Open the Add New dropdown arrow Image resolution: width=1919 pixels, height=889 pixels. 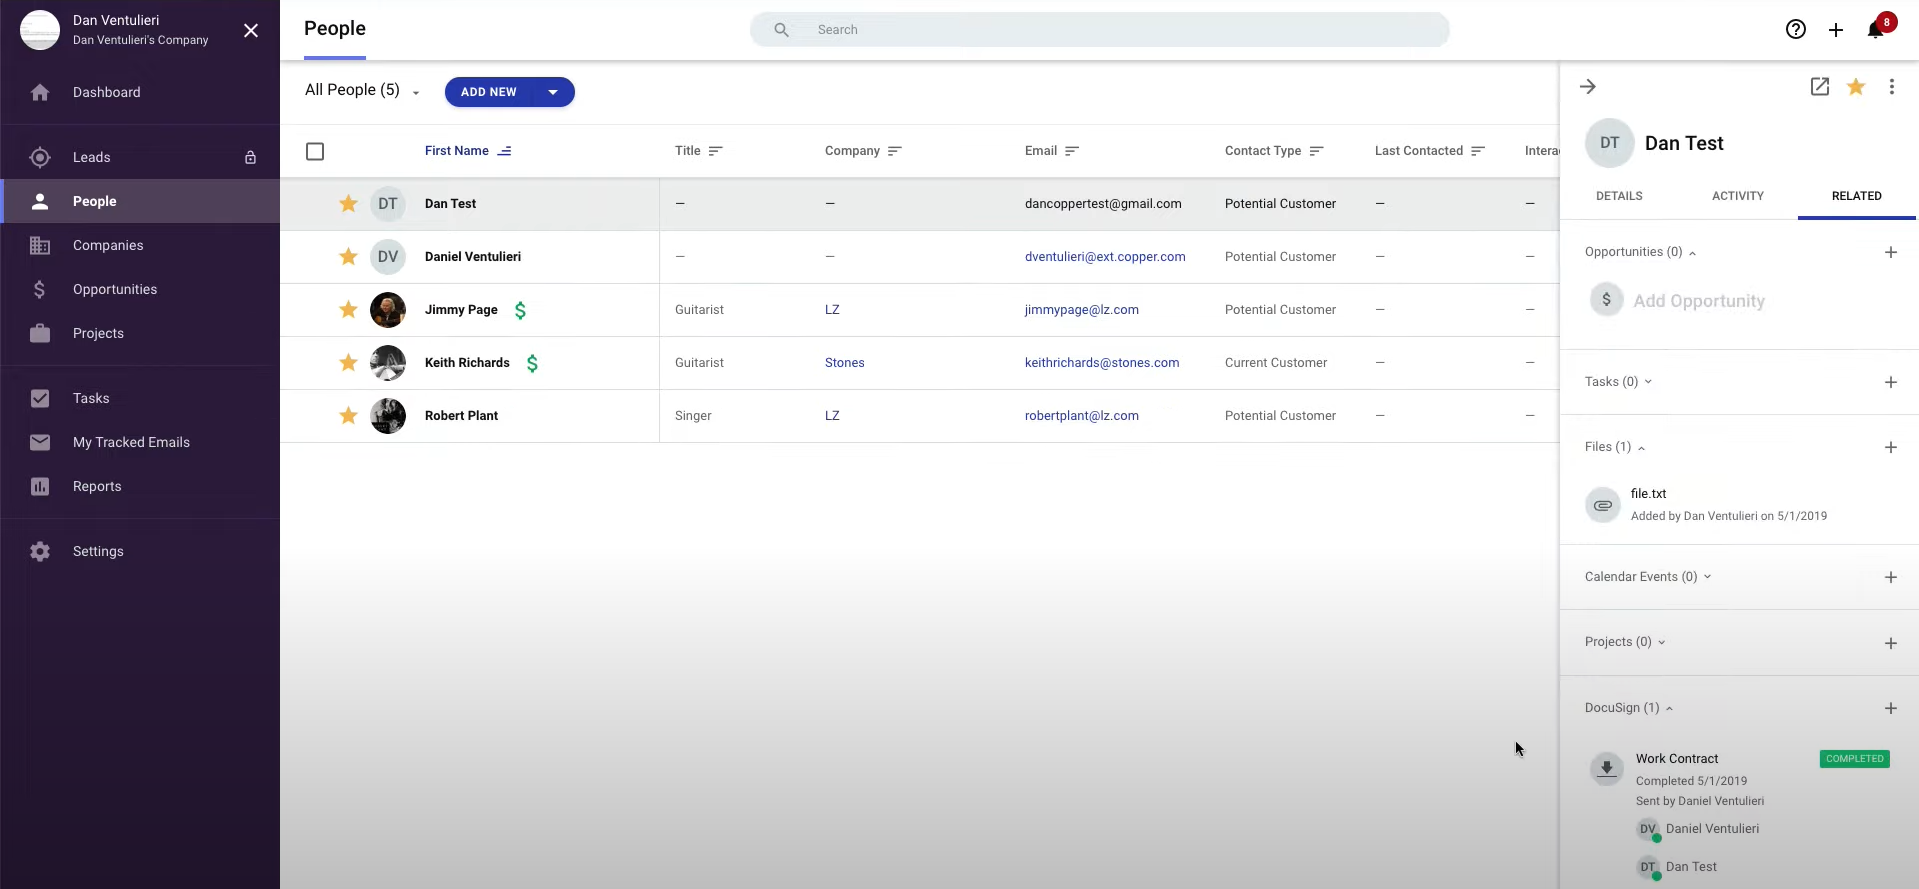[553, 92]
